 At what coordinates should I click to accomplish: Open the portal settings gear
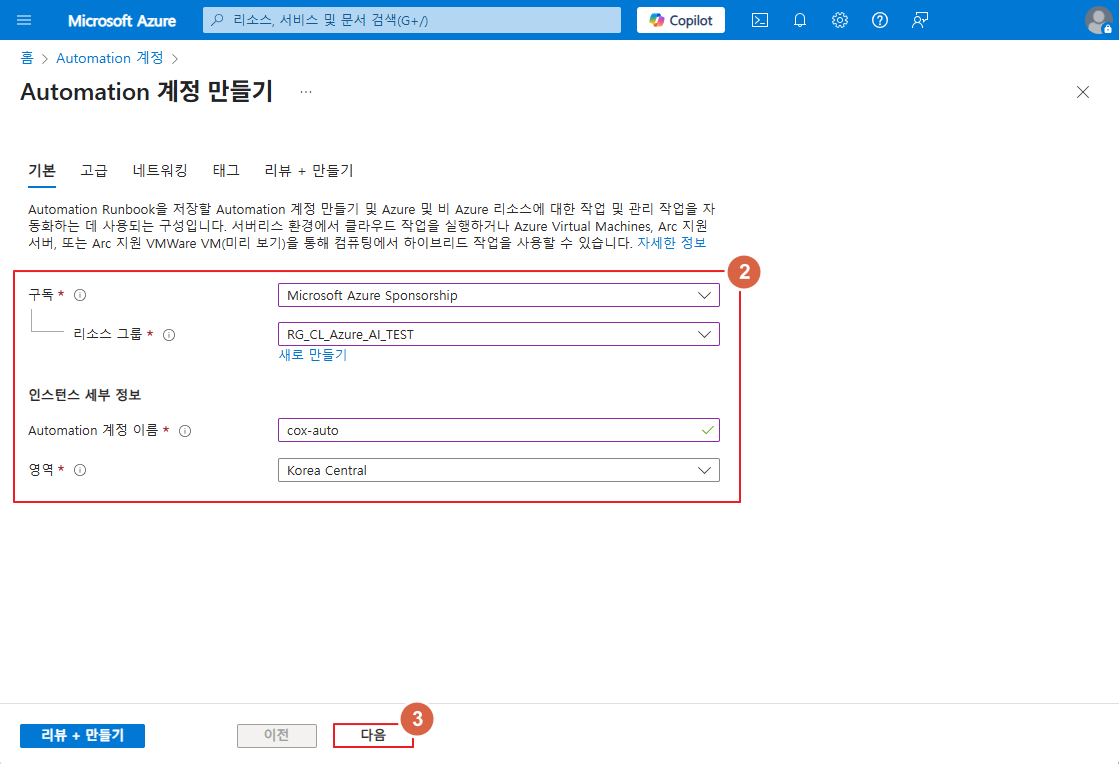tap(840, 20)
